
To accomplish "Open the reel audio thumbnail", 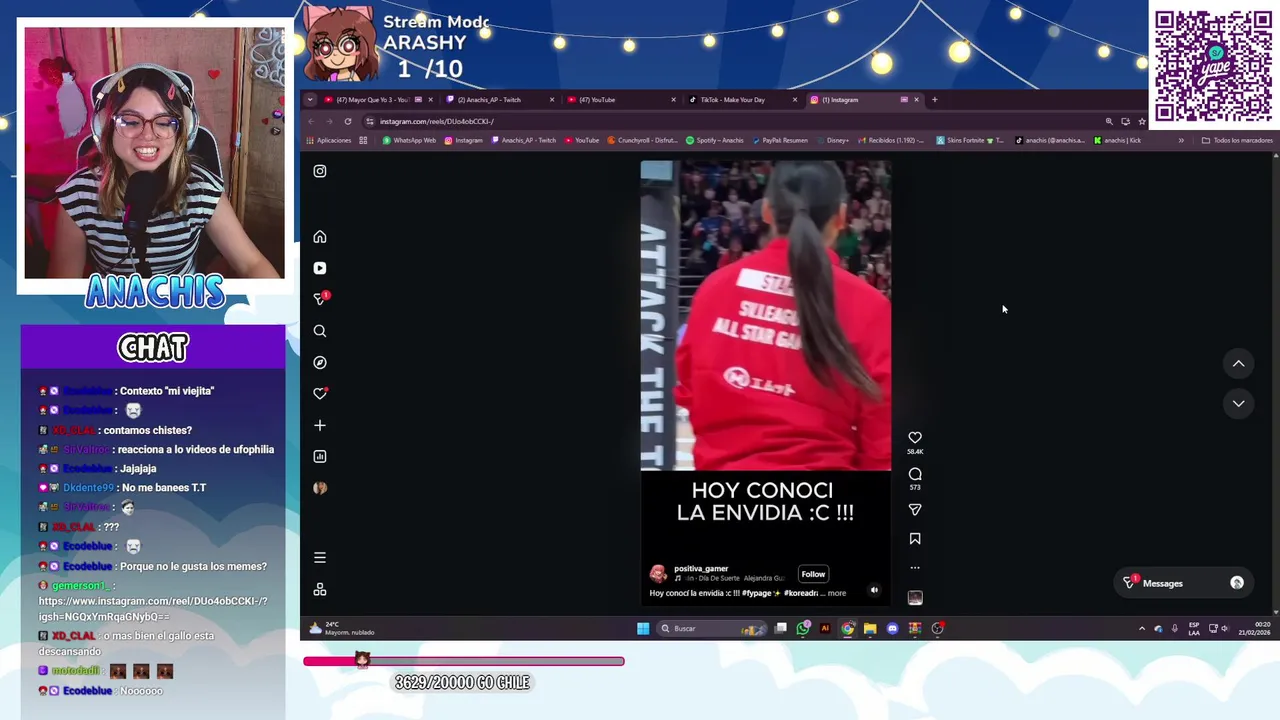I will point(915,598).
